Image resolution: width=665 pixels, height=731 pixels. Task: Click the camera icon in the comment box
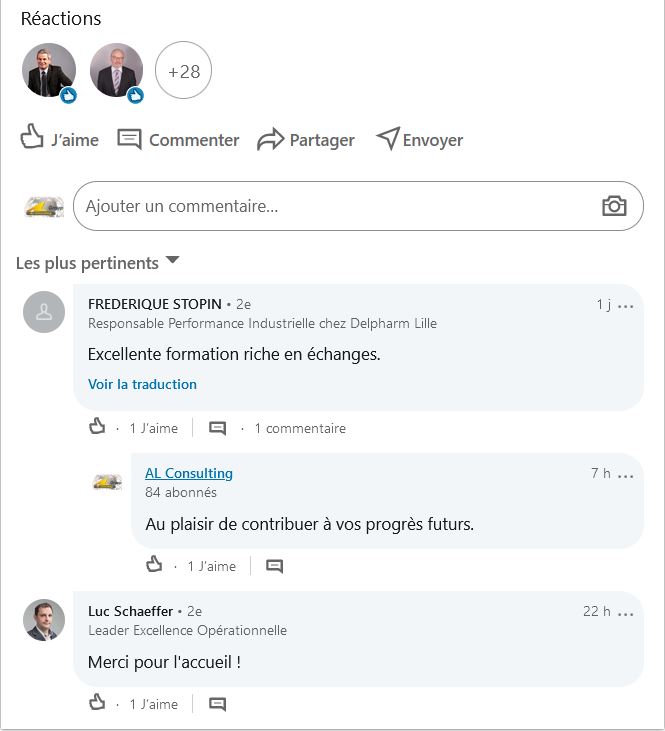[614, 206]
